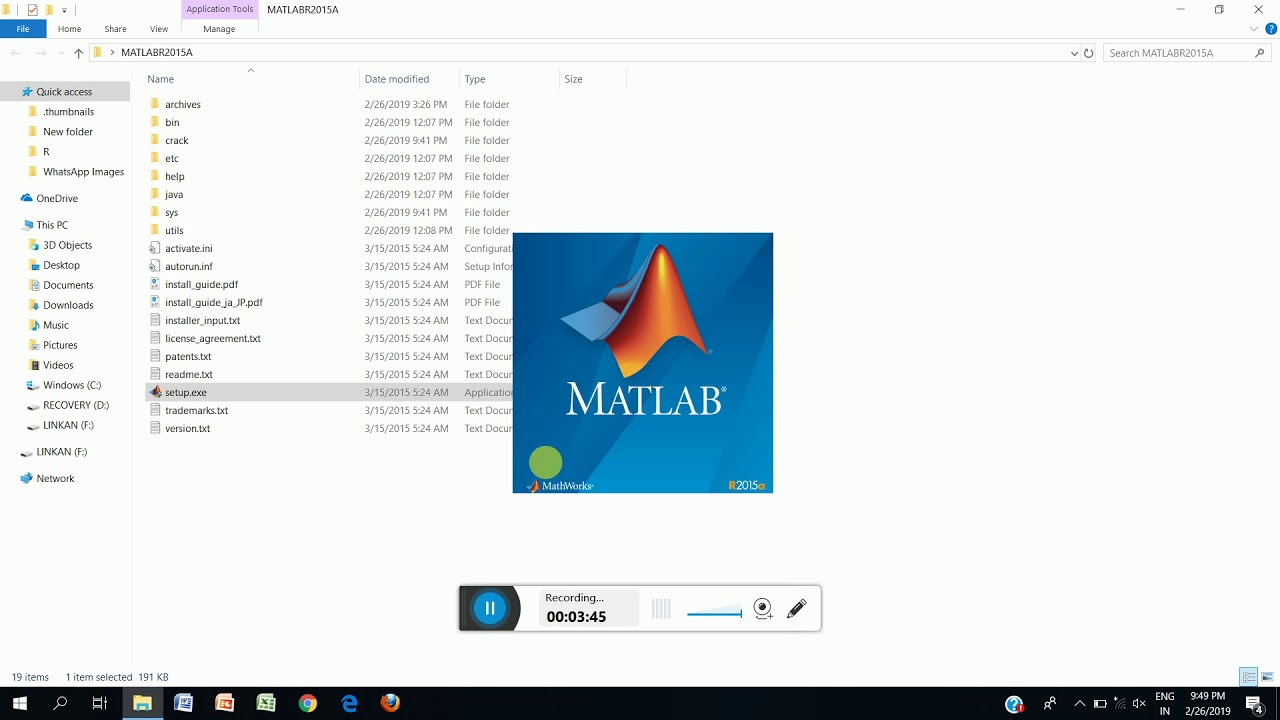Screen dimensions: 1280x720
Task: Click the search magnifier icon
Action: click(x=1260, y=53)
